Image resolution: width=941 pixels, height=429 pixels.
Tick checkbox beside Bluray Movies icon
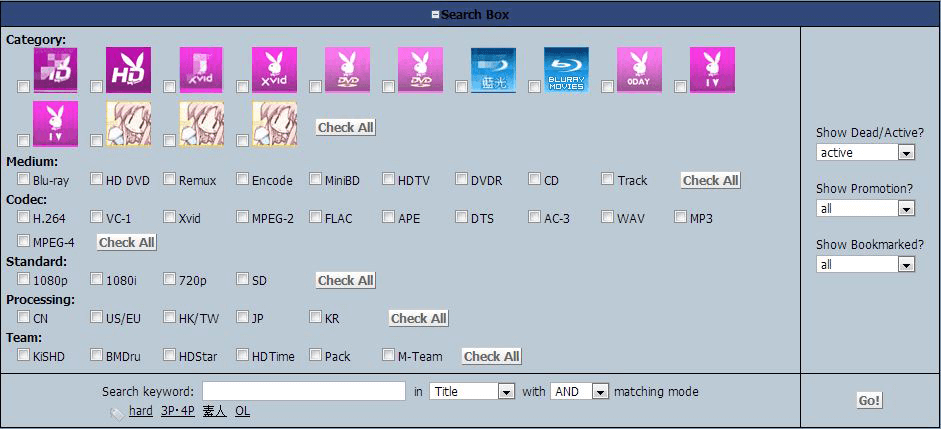[x=534, y=87]
